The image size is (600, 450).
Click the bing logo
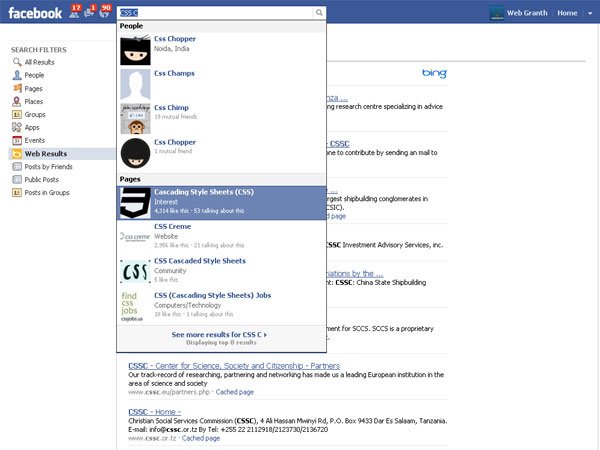(x=434, y=73)
